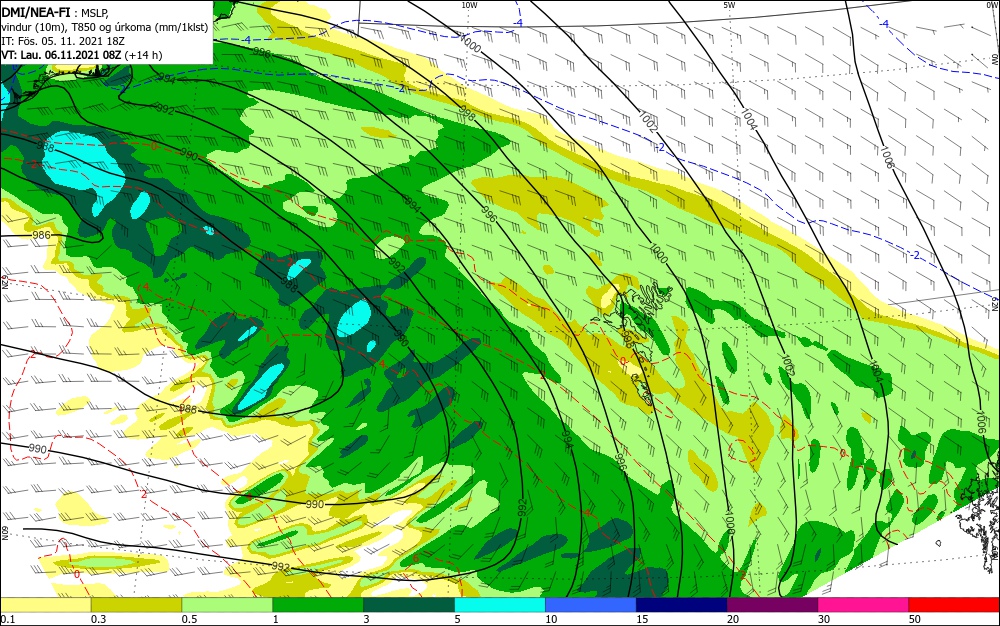Click the legend value label 30
The height and width of the screenshot is (626, 1000).
click(x=824, y=619)
